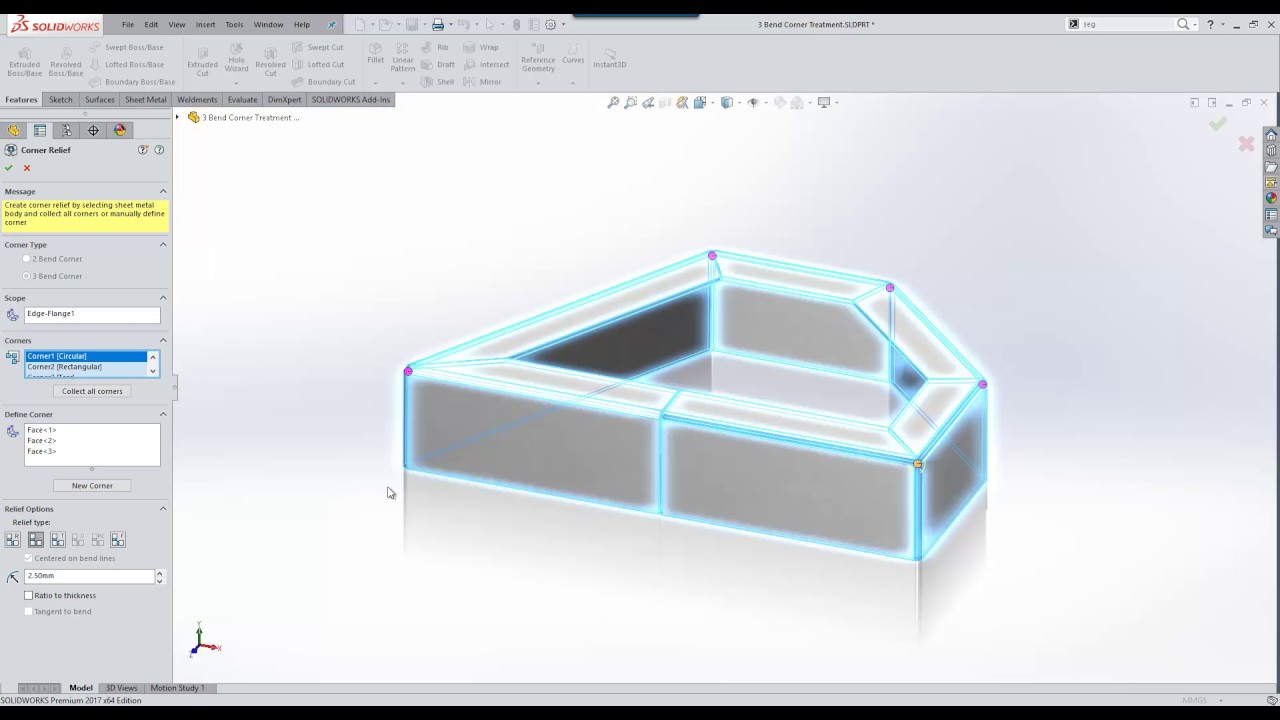The height and width of the screenshot is (720, 1280).
Task: Expand 3 Bend Corner Treatment flyout tree
Action: click(178, 117)
